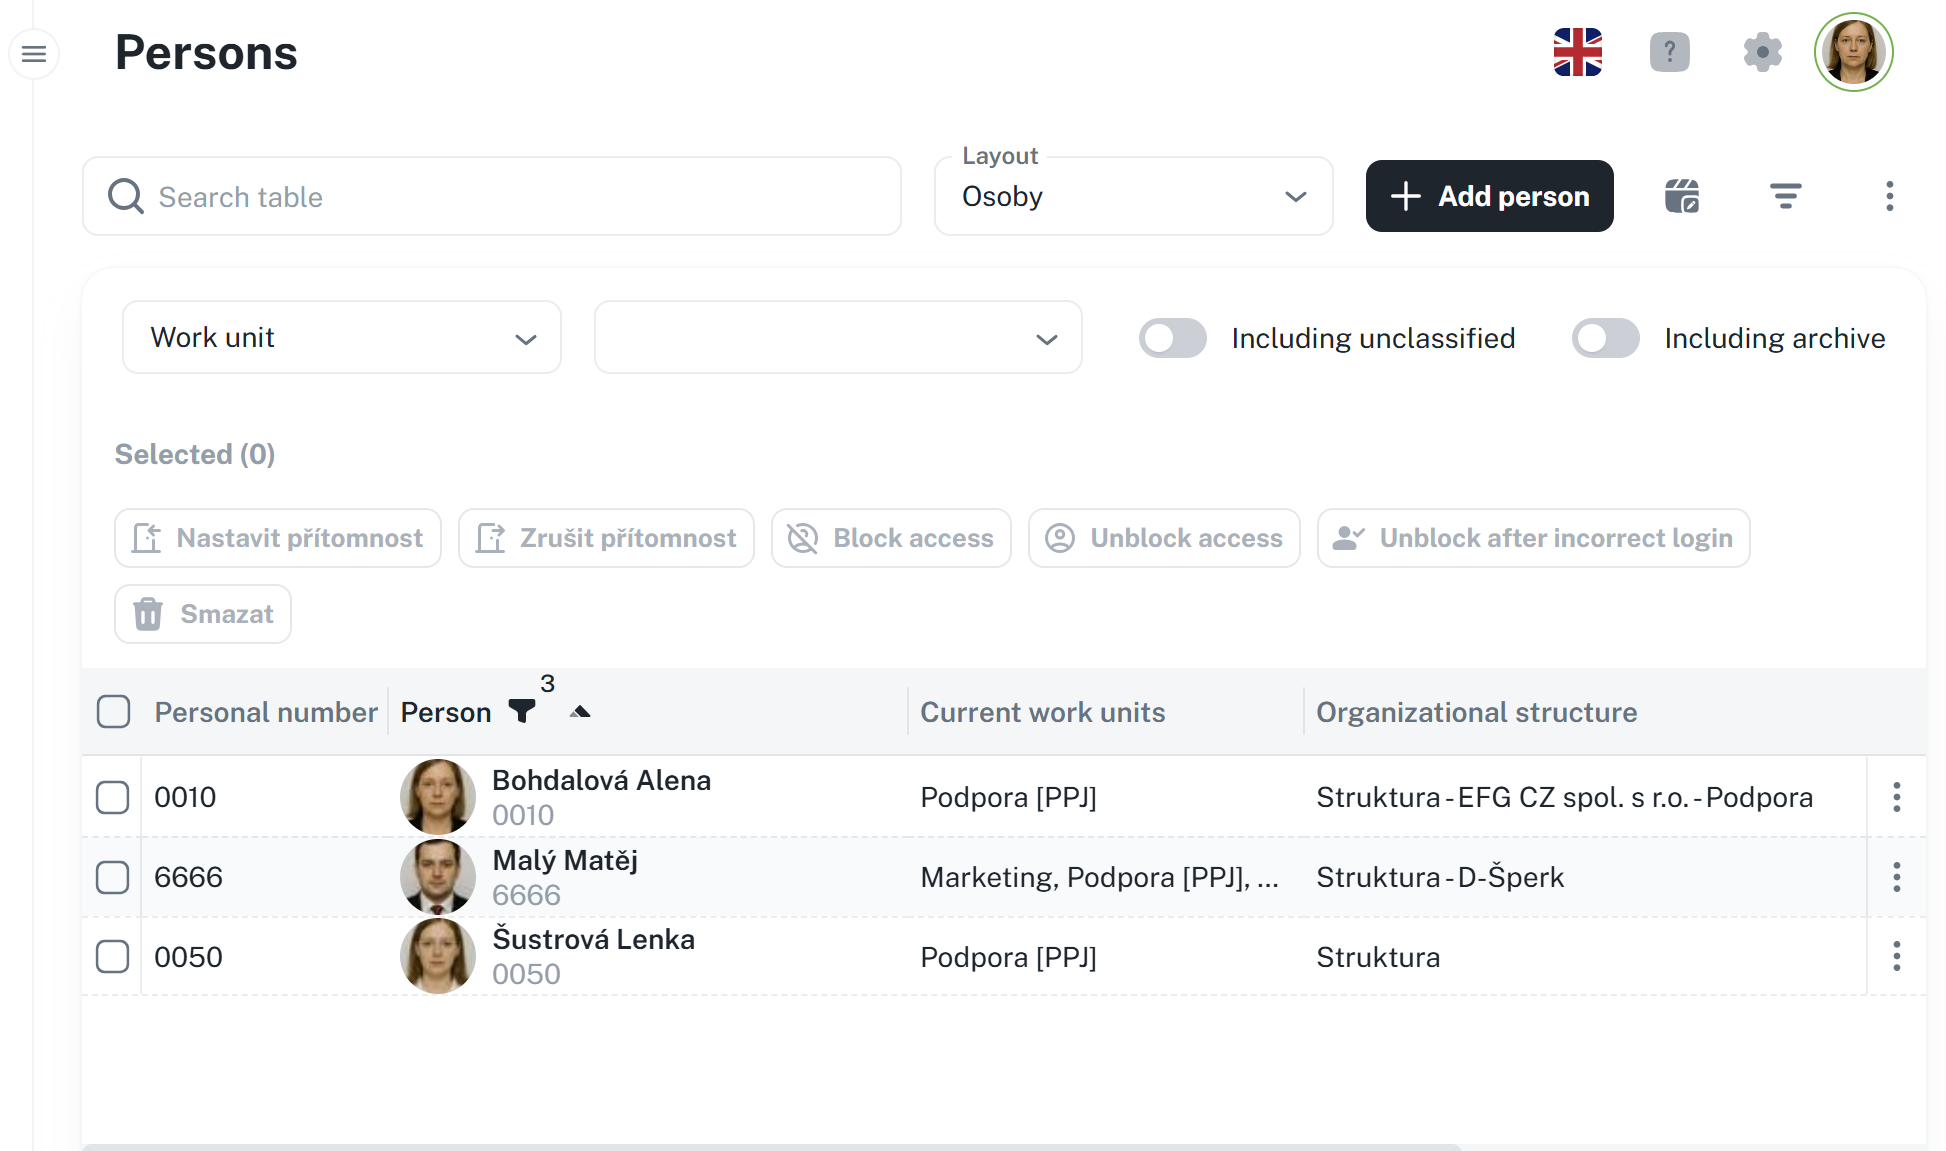Open the filter lines icon
This screenshot has width=1946, height=1151.
click(x=1785, y=196)
